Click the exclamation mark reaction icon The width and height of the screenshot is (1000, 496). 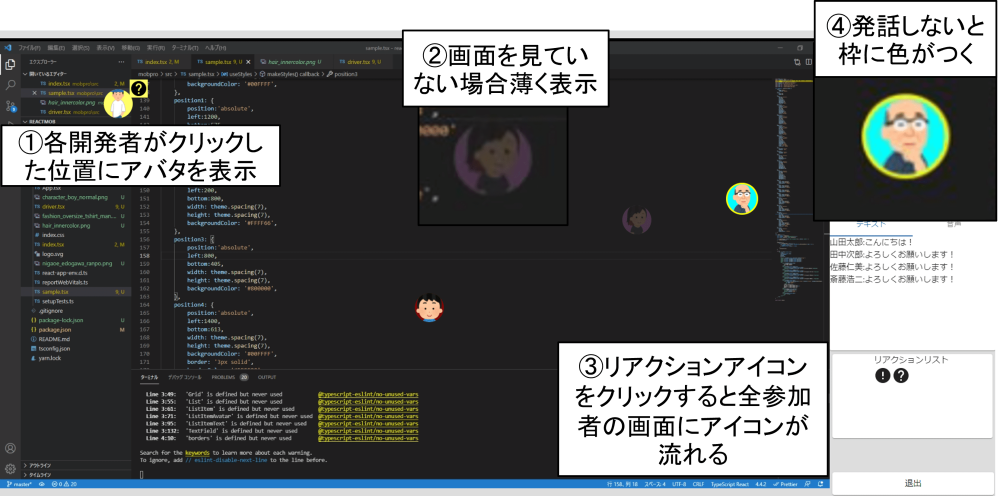tap(883, 376)
